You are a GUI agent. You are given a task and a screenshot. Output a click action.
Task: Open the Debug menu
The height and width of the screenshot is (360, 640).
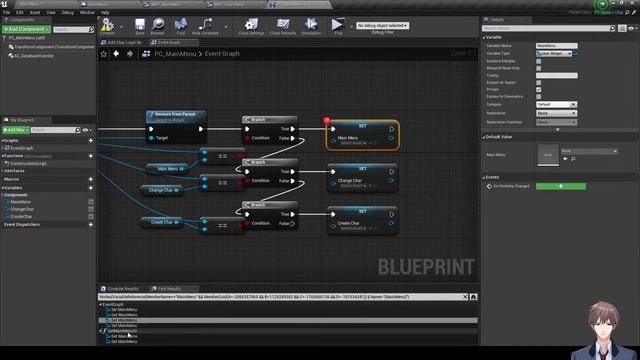68,13
